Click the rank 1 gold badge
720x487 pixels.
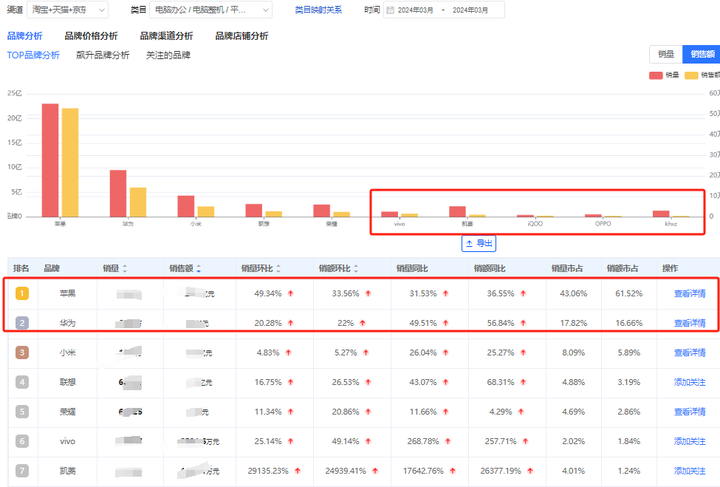click(22, 293)
